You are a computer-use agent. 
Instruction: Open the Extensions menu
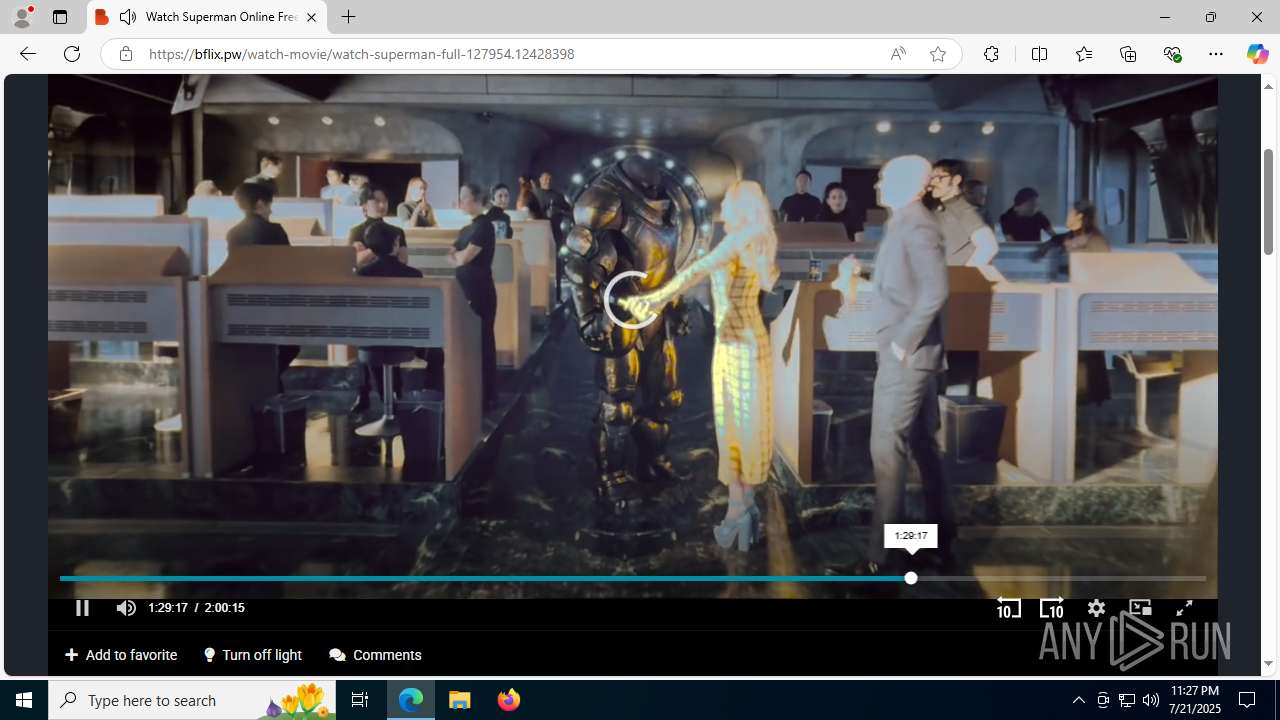point(991,54)
